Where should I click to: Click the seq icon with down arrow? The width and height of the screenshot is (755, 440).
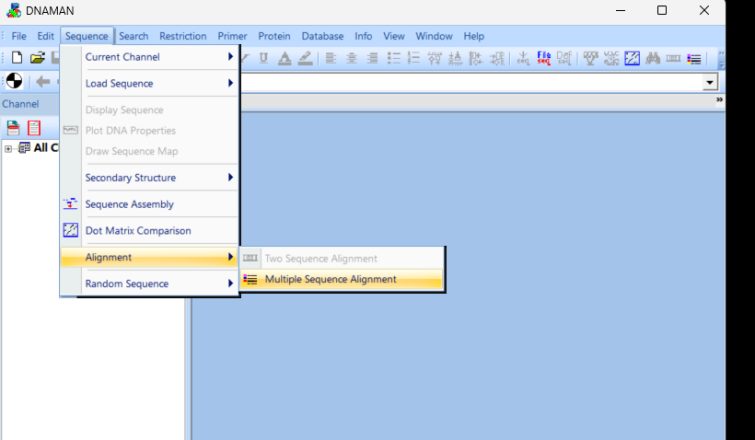tap(523, 58)
